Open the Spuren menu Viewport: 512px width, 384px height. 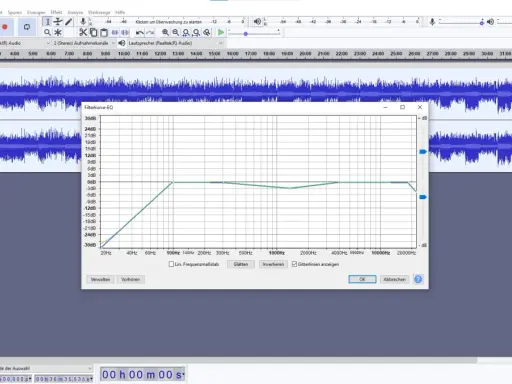[15, 12]
